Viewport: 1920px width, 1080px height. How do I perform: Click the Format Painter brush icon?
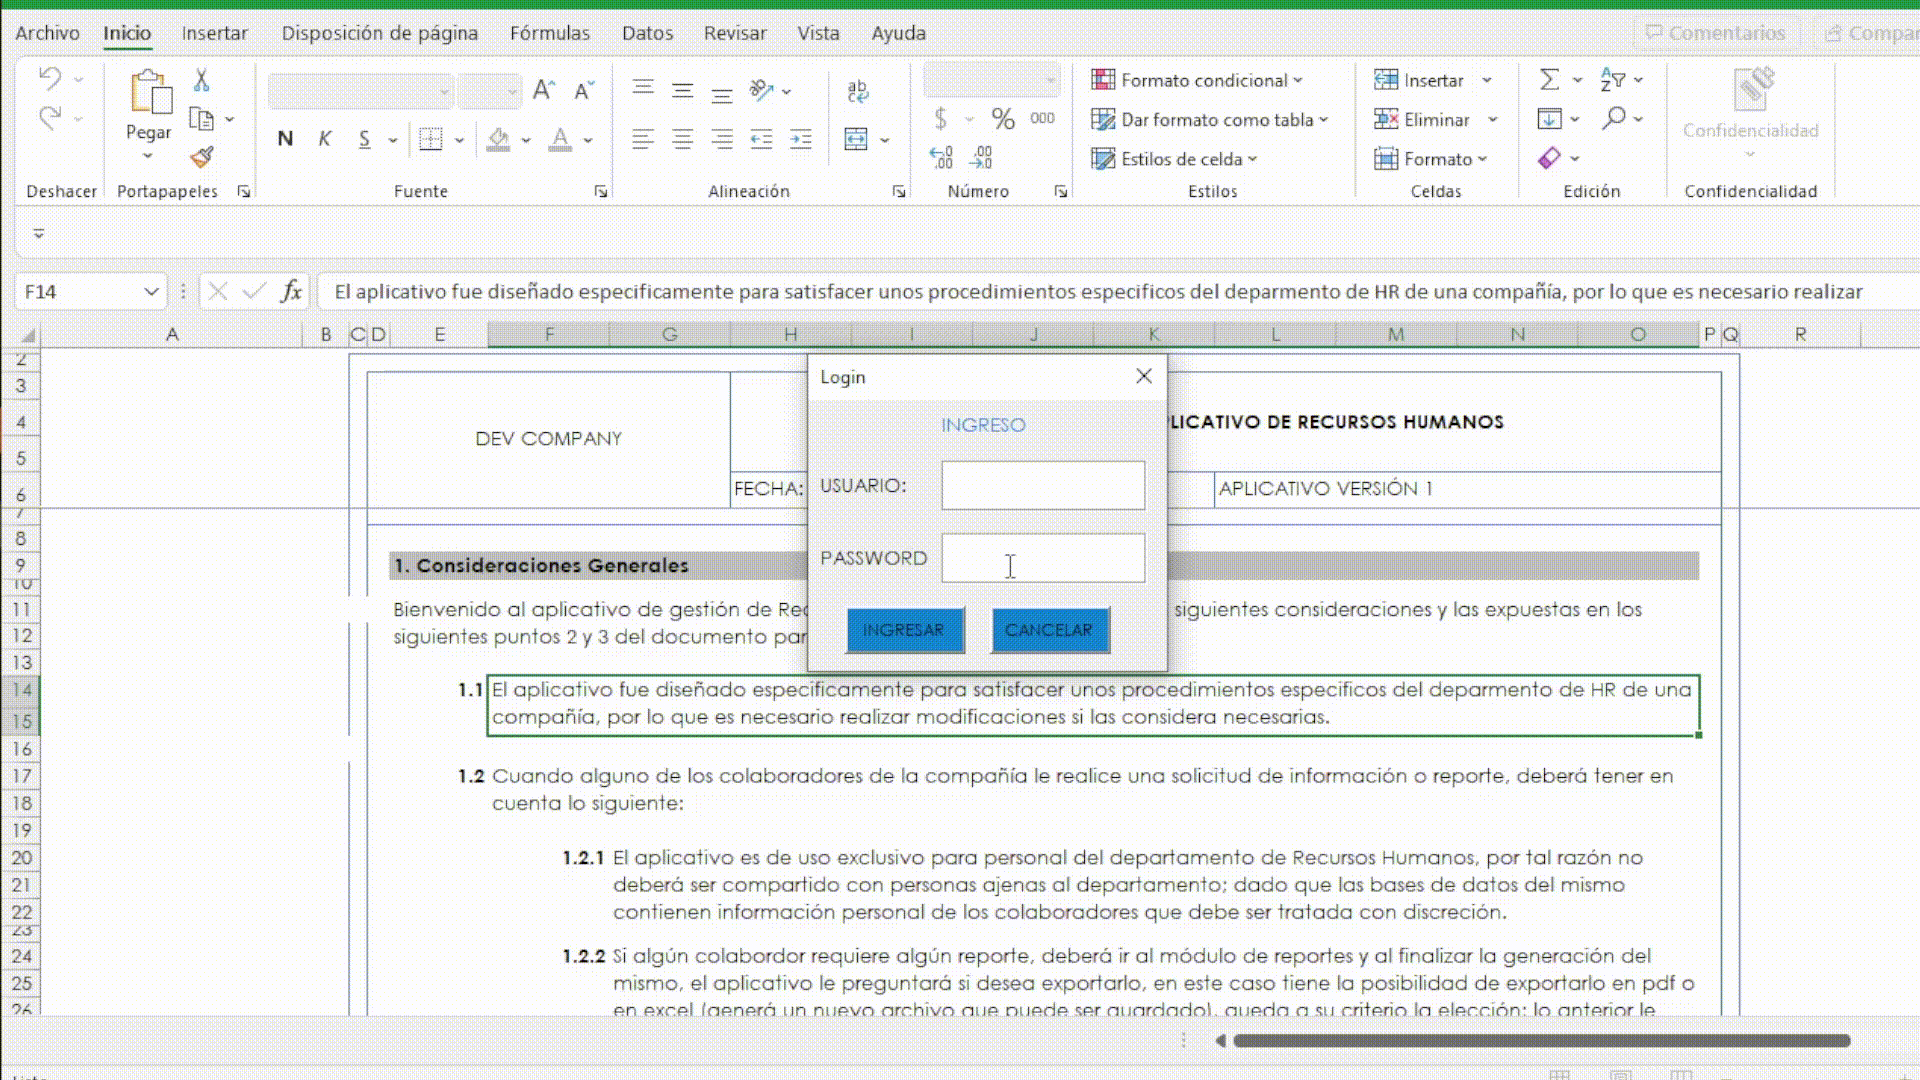pyautogui.click(x=202, y=157)
